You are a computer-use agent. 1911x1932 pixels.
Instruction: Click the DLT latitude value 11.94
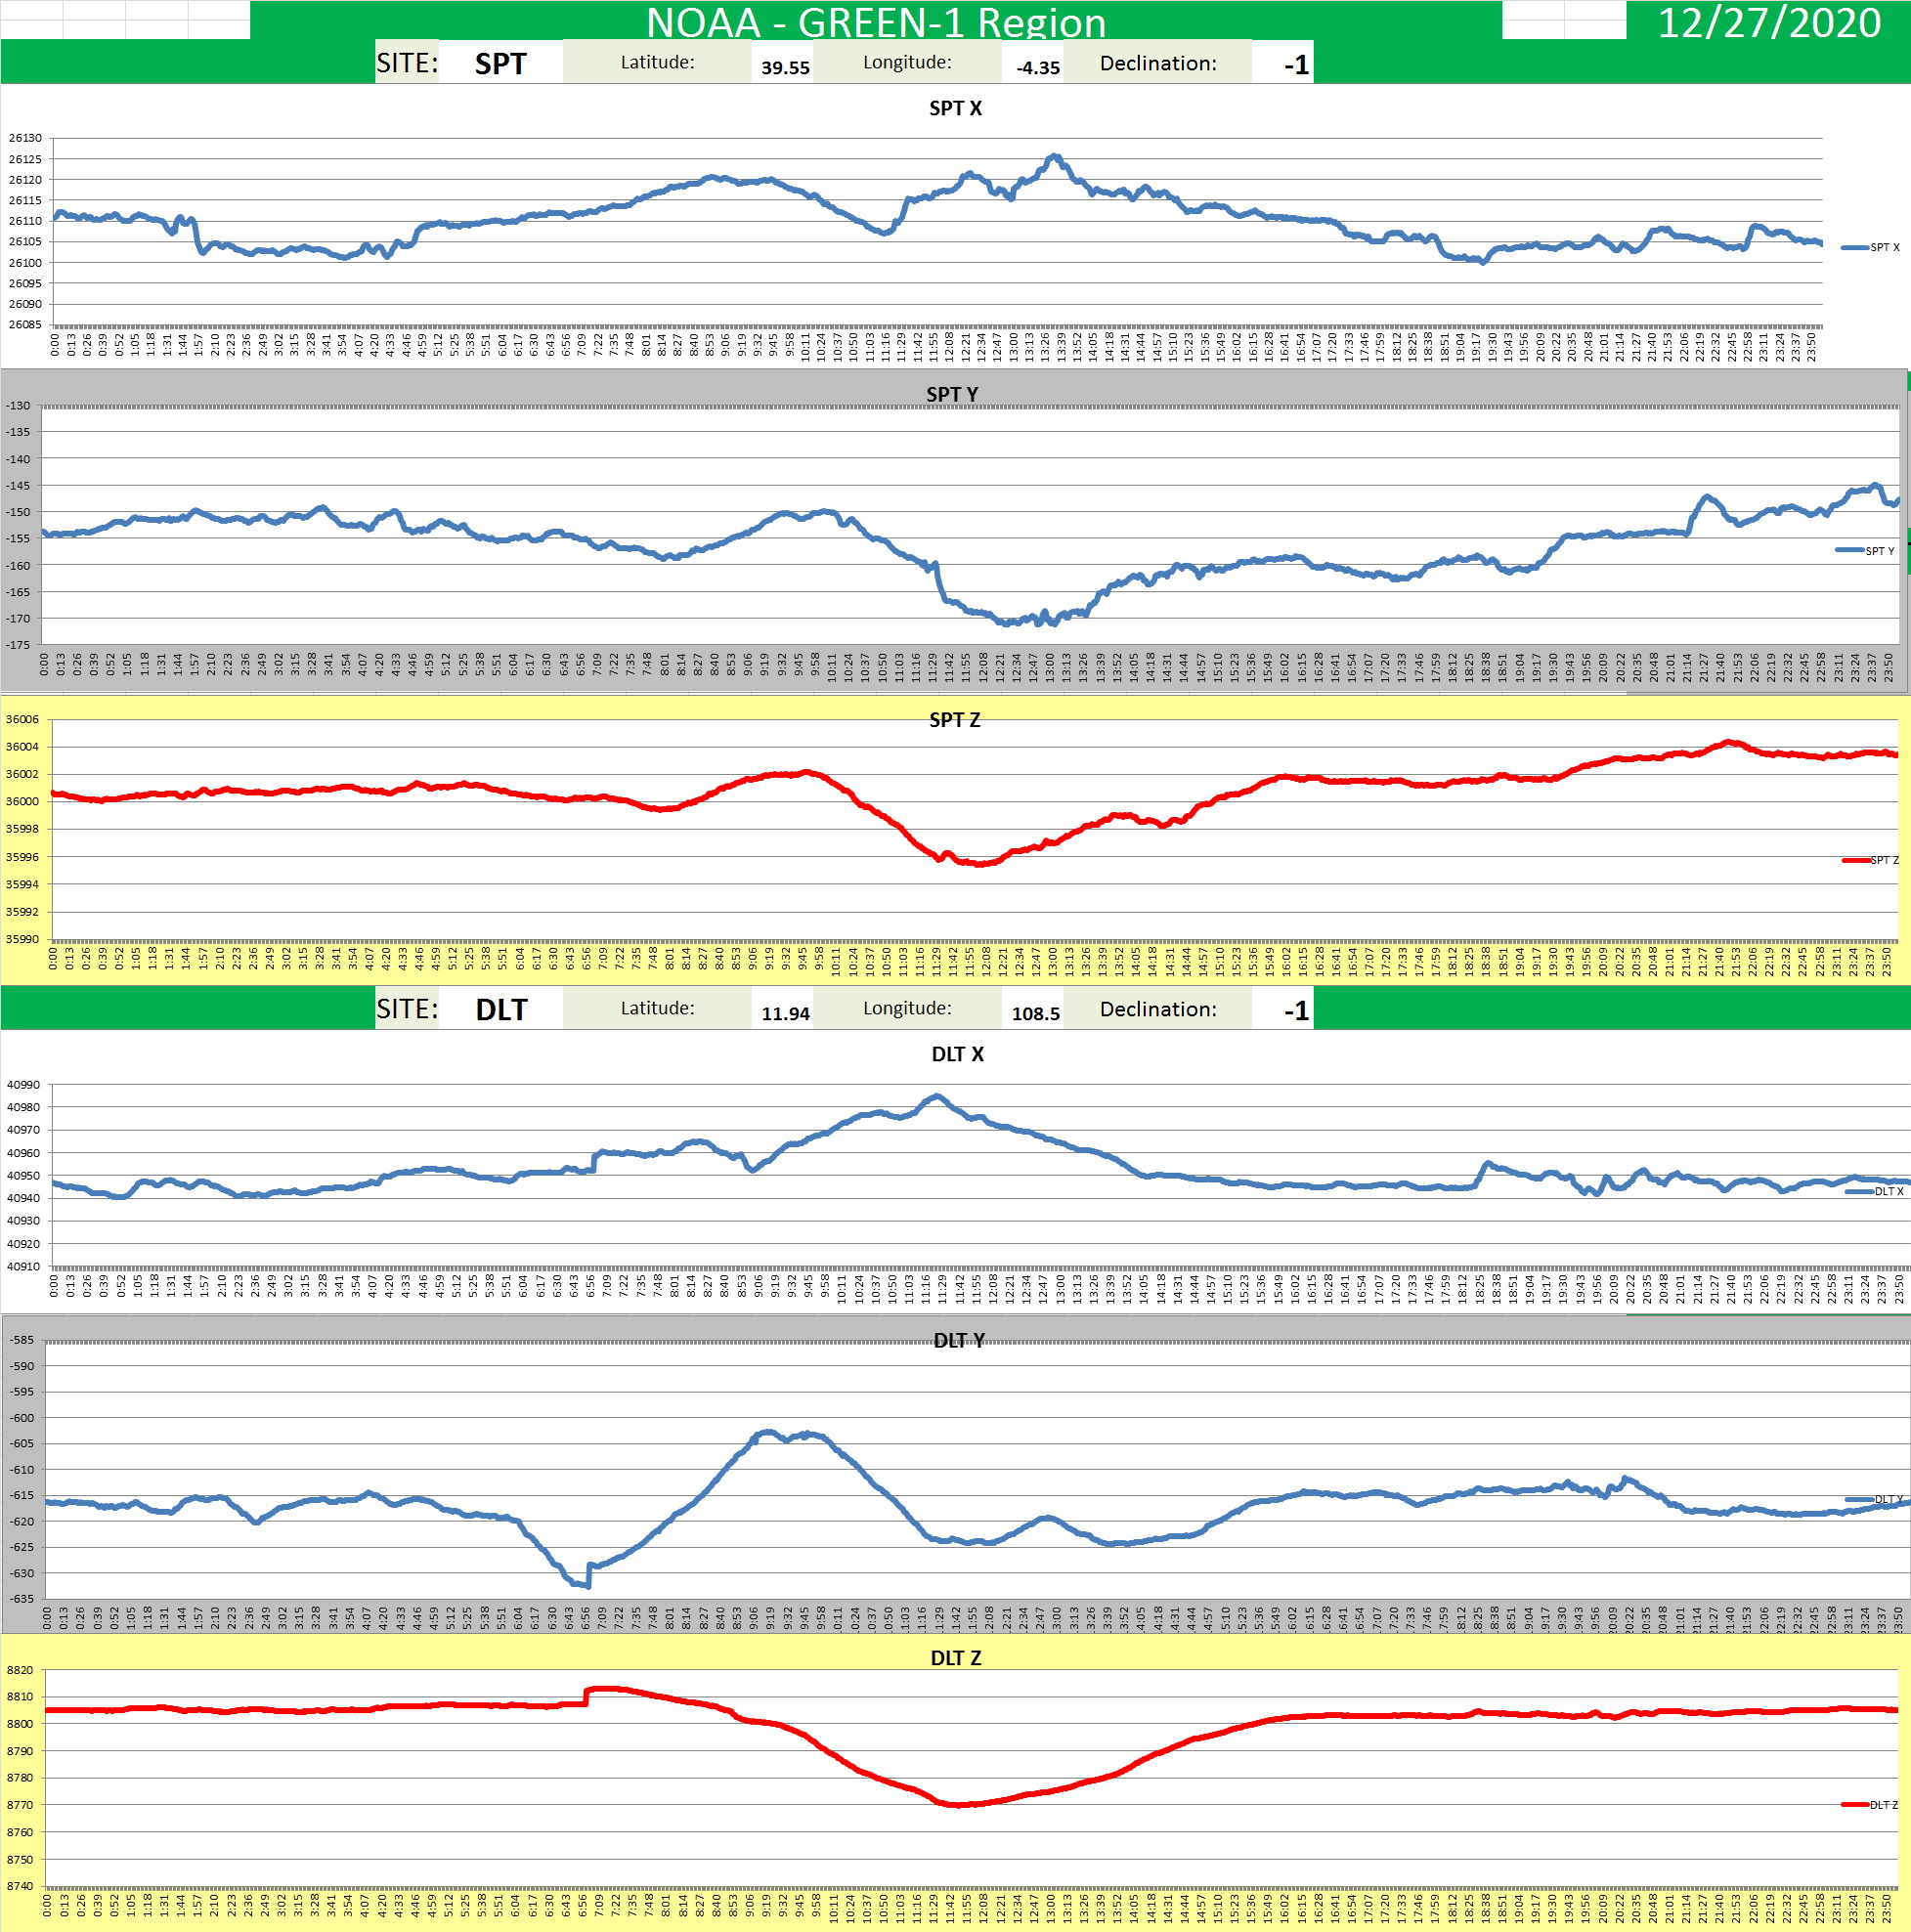(784, 1013)
